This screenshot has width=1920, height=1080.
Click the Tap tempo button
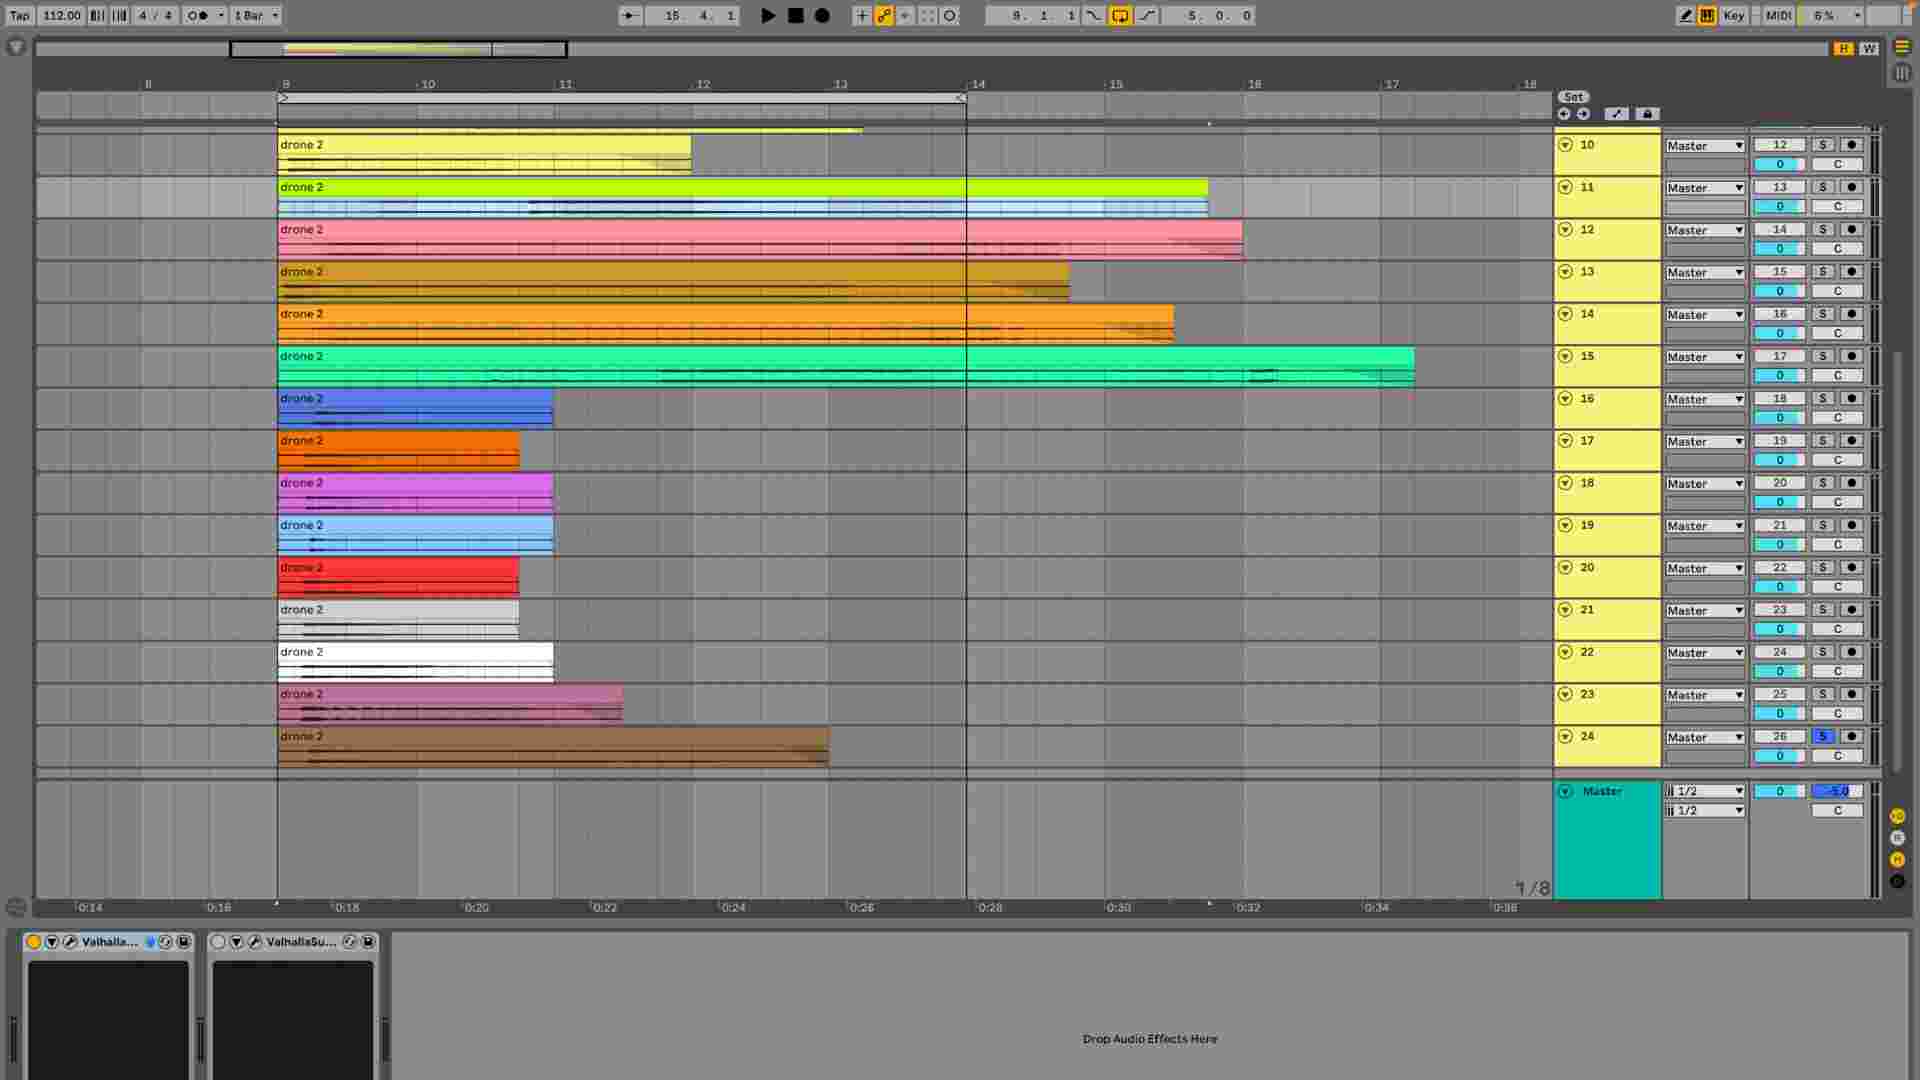[x=19, y=15]
